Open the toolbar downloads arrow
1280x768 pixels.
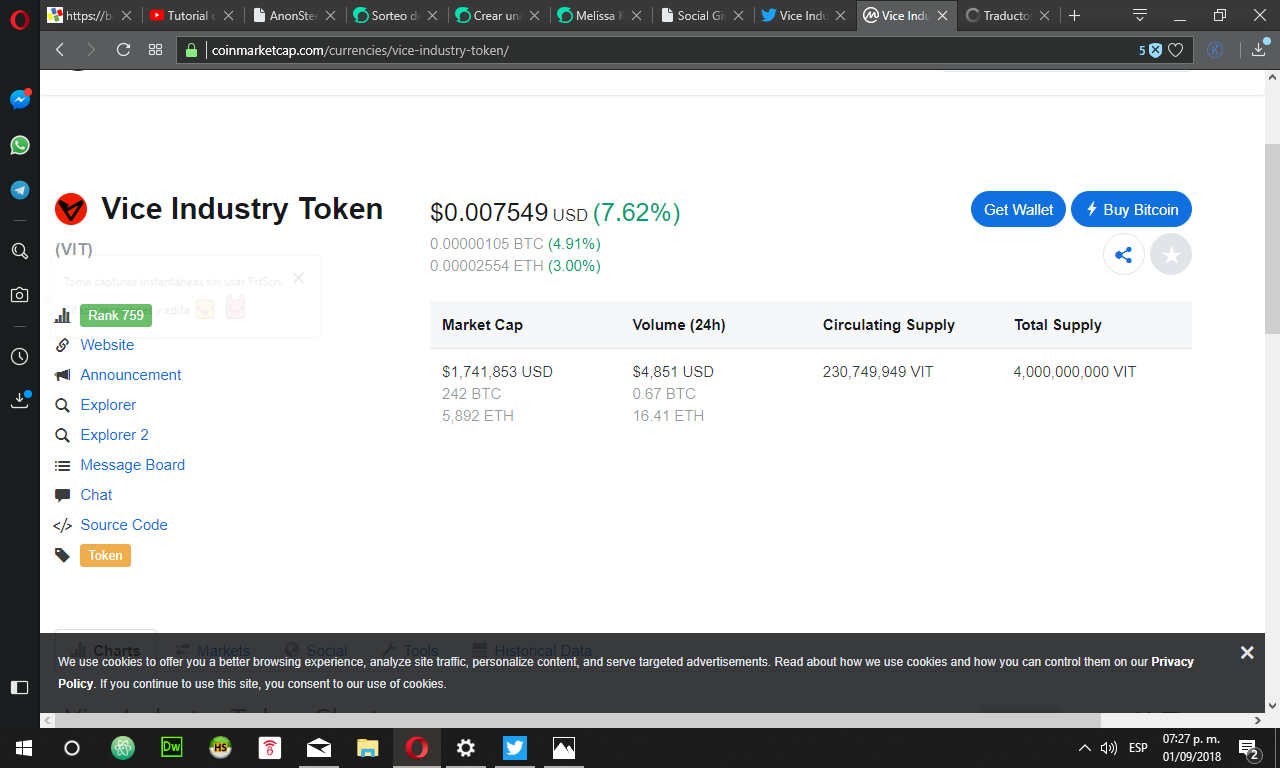(x=1259, y=50)
